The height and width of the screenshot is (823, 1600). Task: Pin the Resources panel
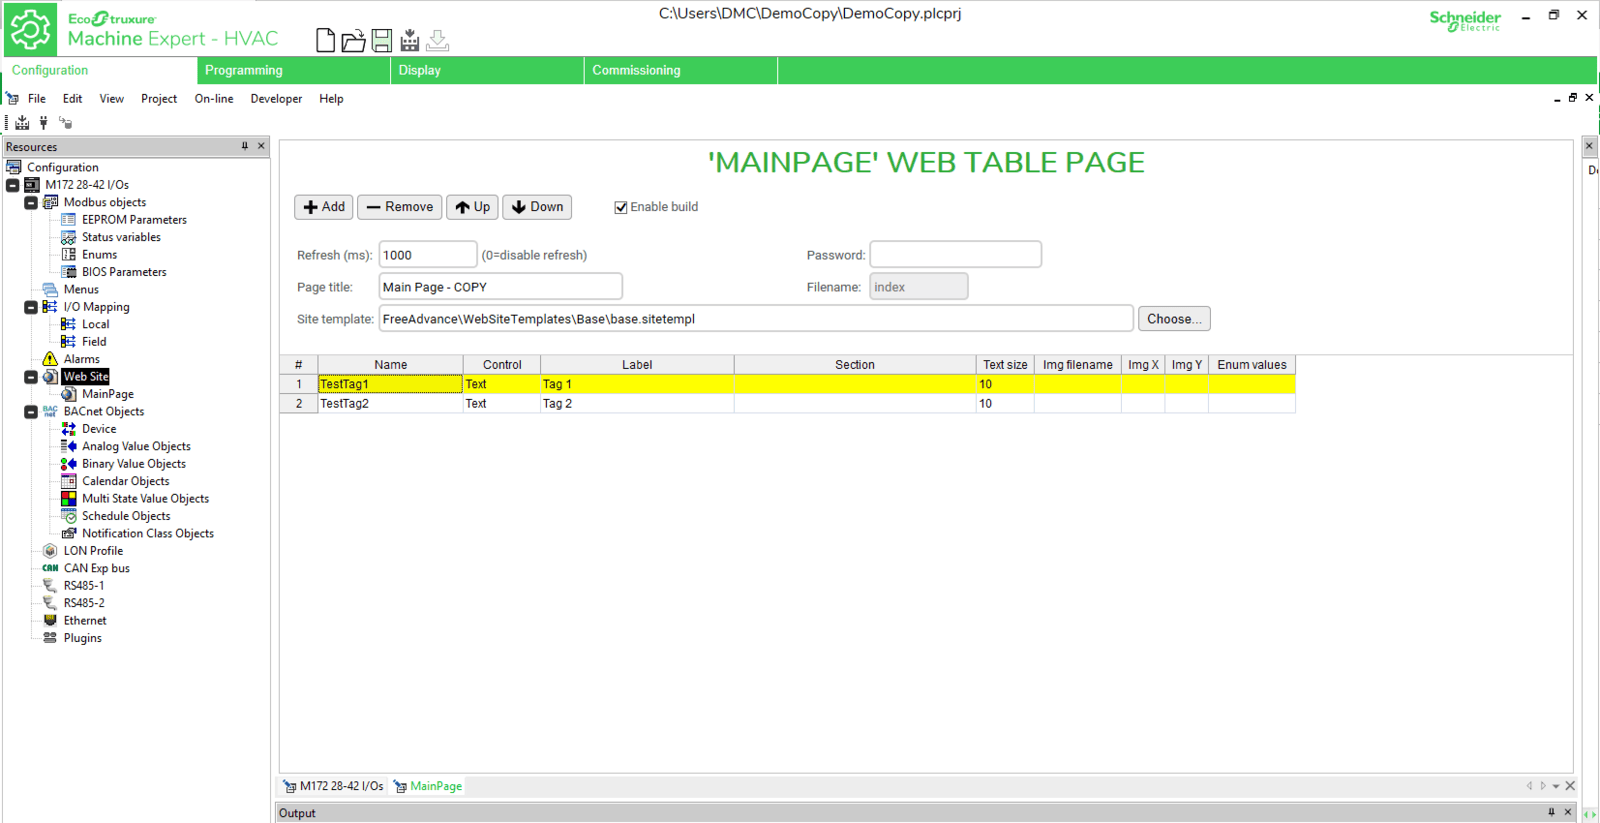pyautogui.click(x=245, y=146)
